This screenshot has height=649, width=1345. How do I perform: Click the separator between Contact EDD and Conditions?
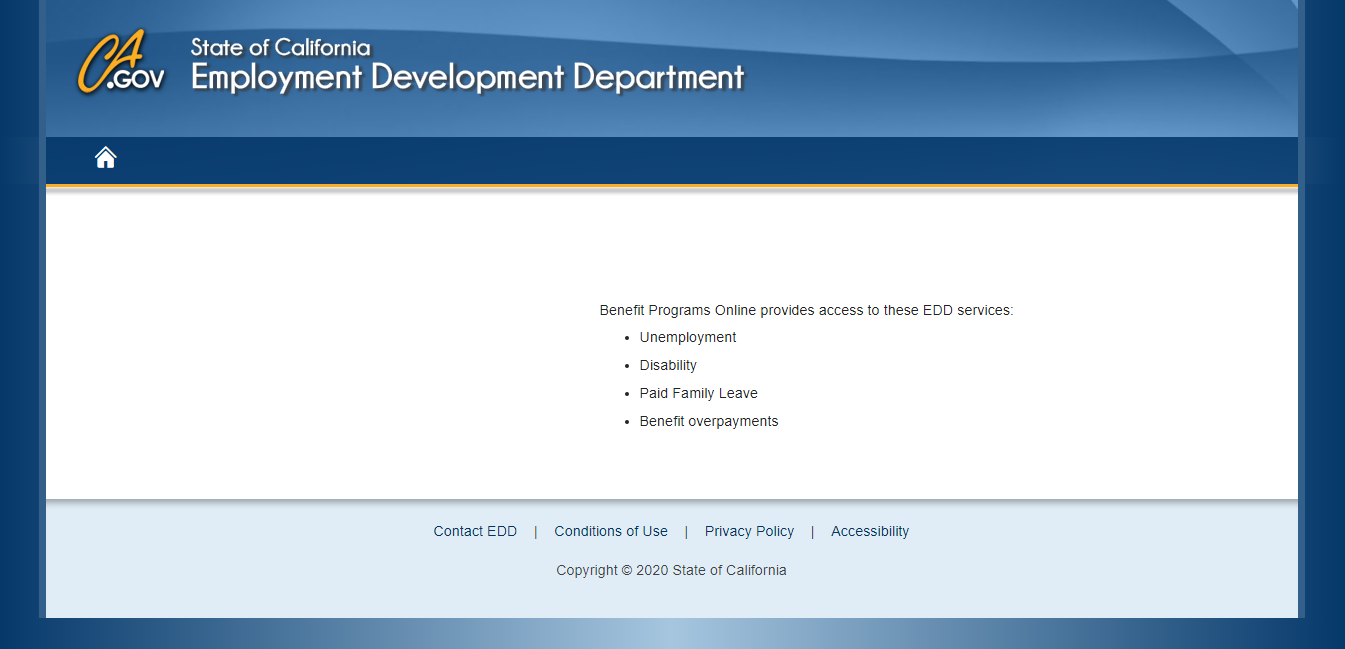(535, 531)
